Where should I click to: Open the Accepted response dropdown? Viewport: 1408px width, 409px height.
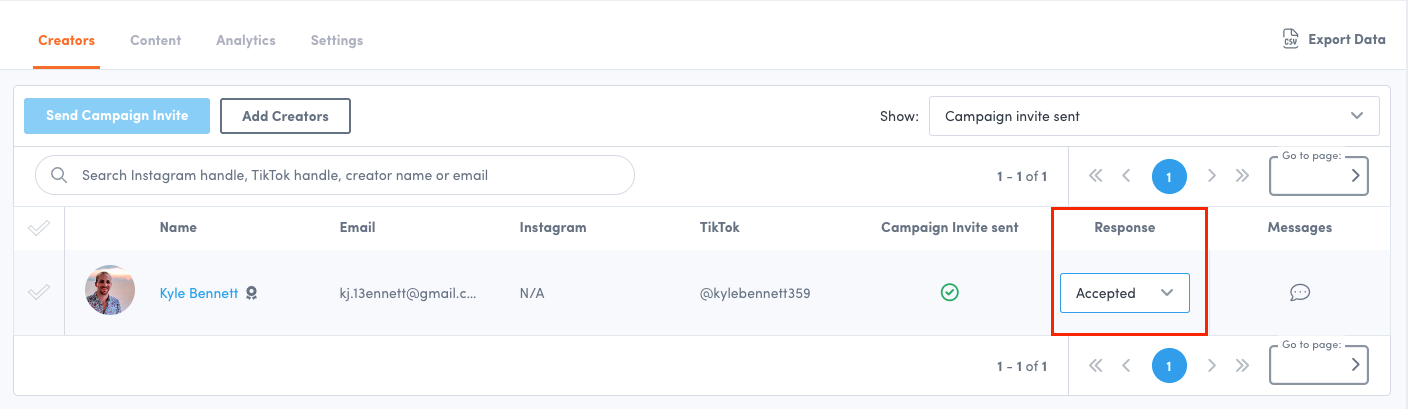click(1124, 293)
